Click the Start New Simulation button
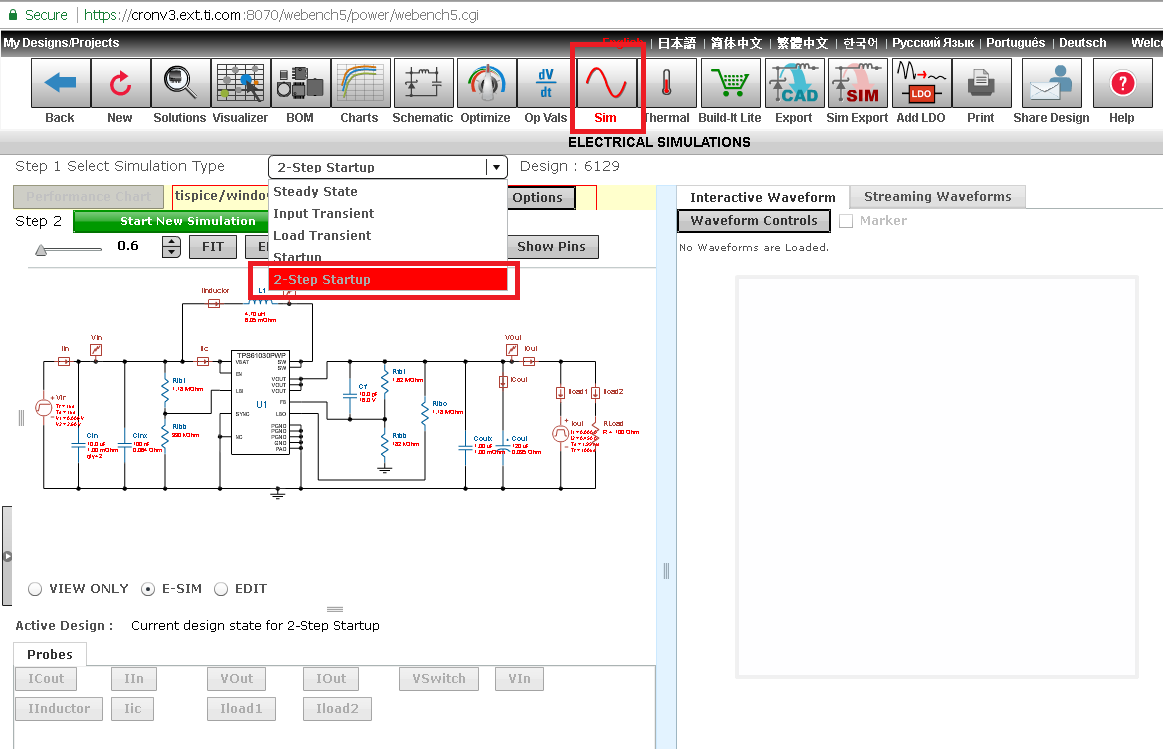Viewport: 1163px width, 749px height. click(171, 221)
